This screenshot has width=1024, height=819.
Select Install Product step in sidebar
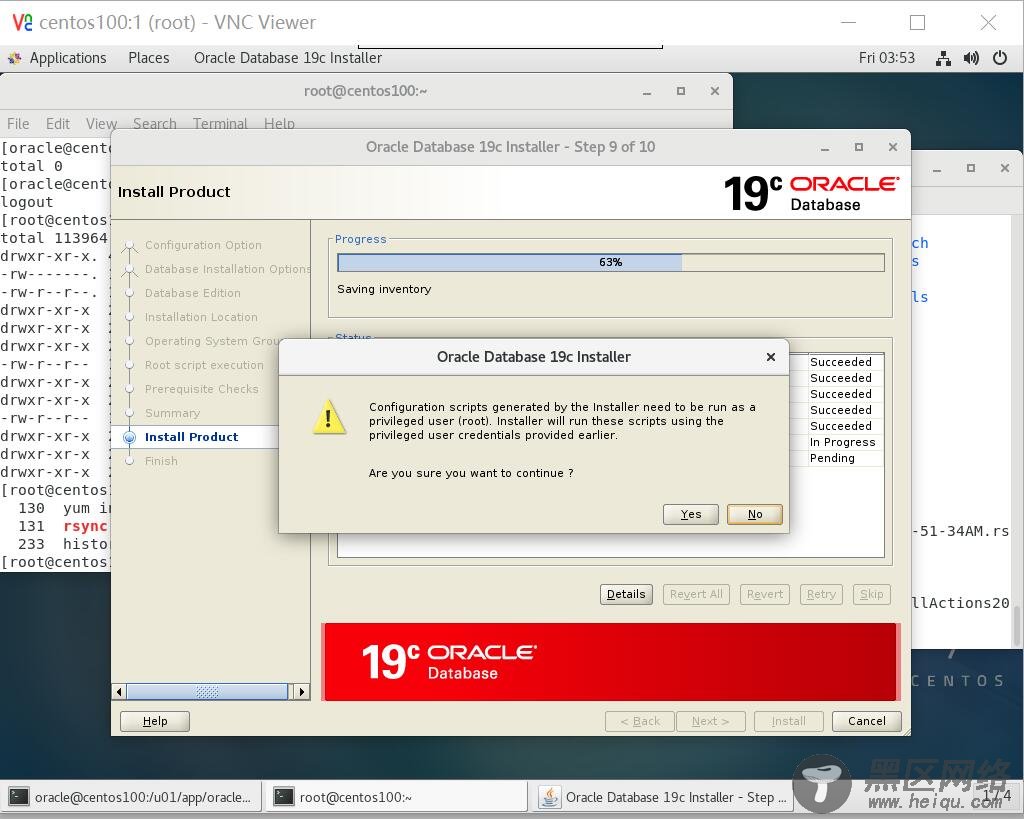pos(191,437)
